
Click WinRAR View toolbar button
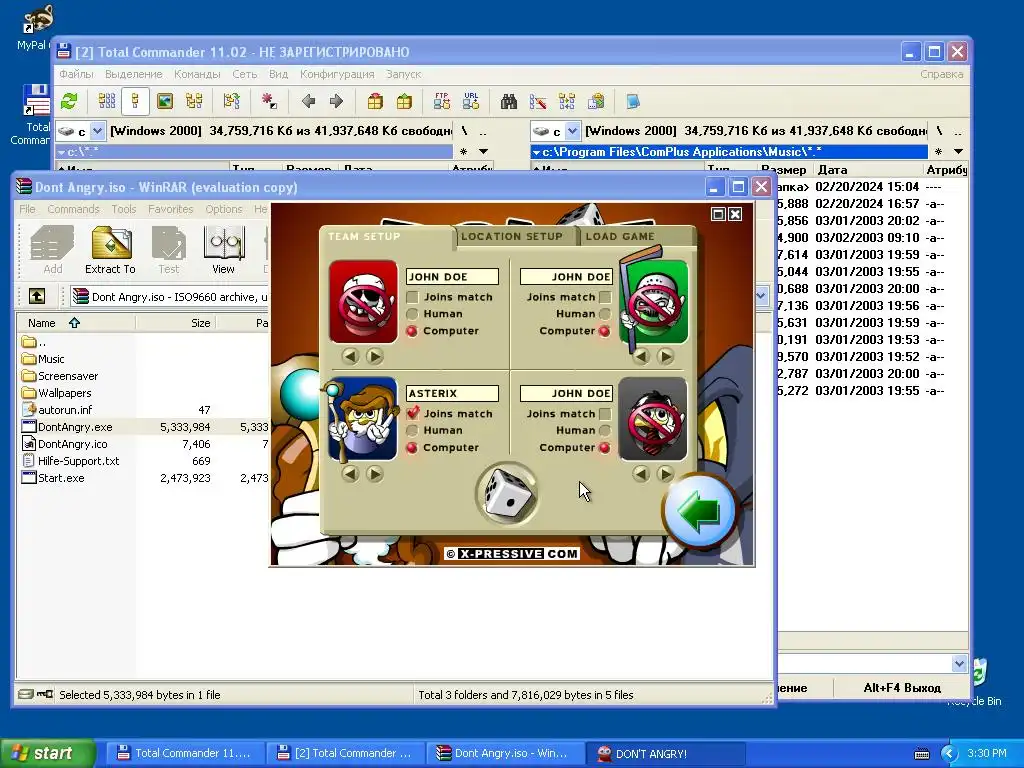point(223,250)
